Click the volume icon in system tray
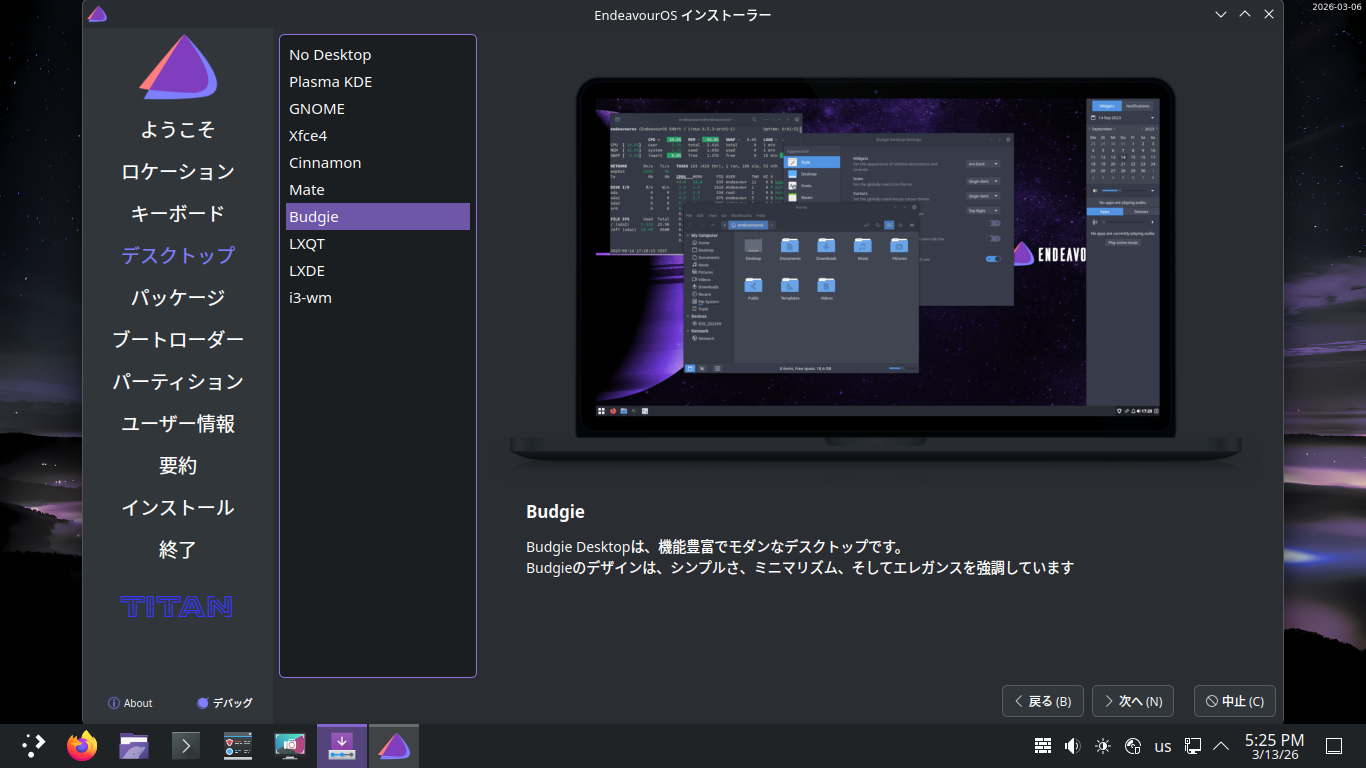The width and height of the screenshot is (1366, 768). pos(1073,746)
